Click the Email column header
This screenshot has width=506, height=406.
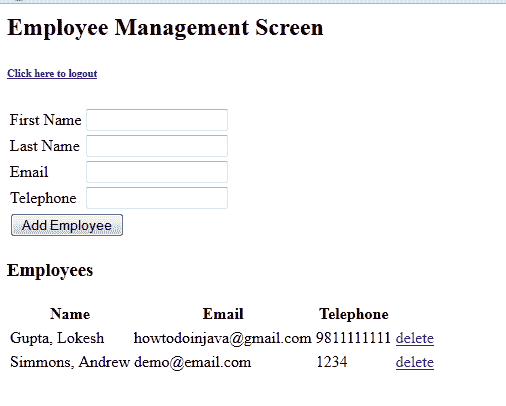pos(223,314)
